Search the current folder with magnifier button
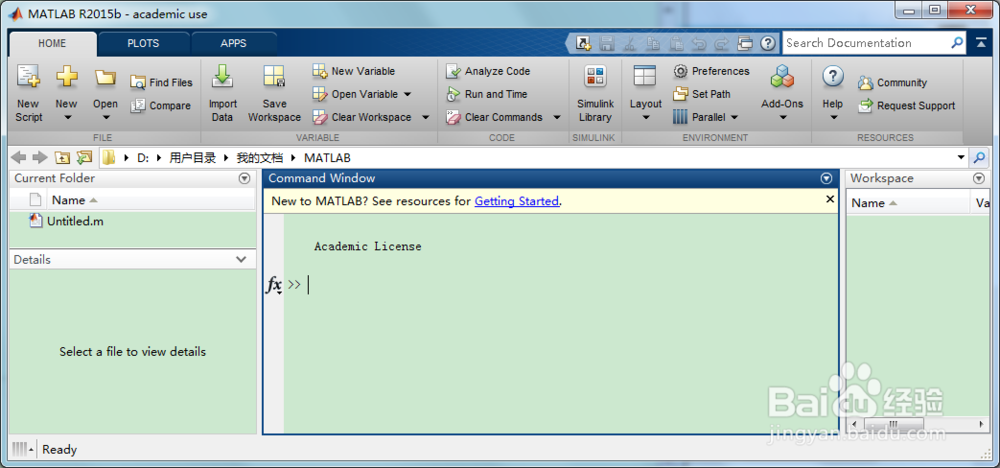1000x468 pixels. pos(978,157)
